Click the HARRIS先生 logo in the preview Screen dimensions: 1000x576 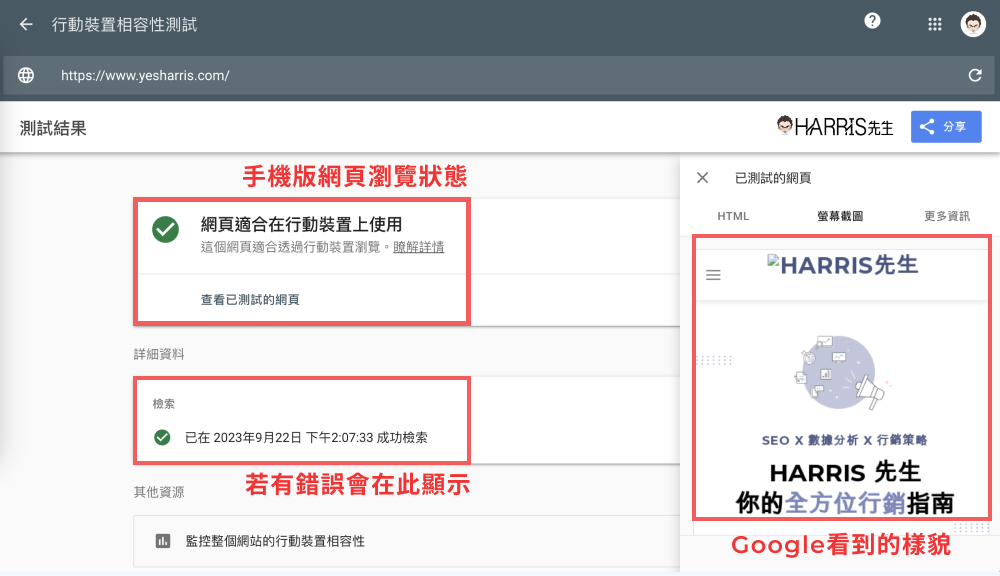pos(842,265)
